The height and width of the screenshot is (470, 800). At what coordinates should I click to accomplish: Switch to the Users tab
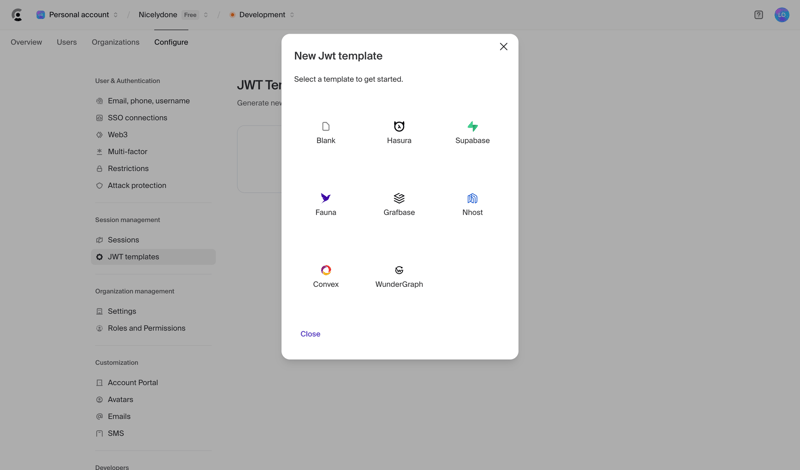67,42
